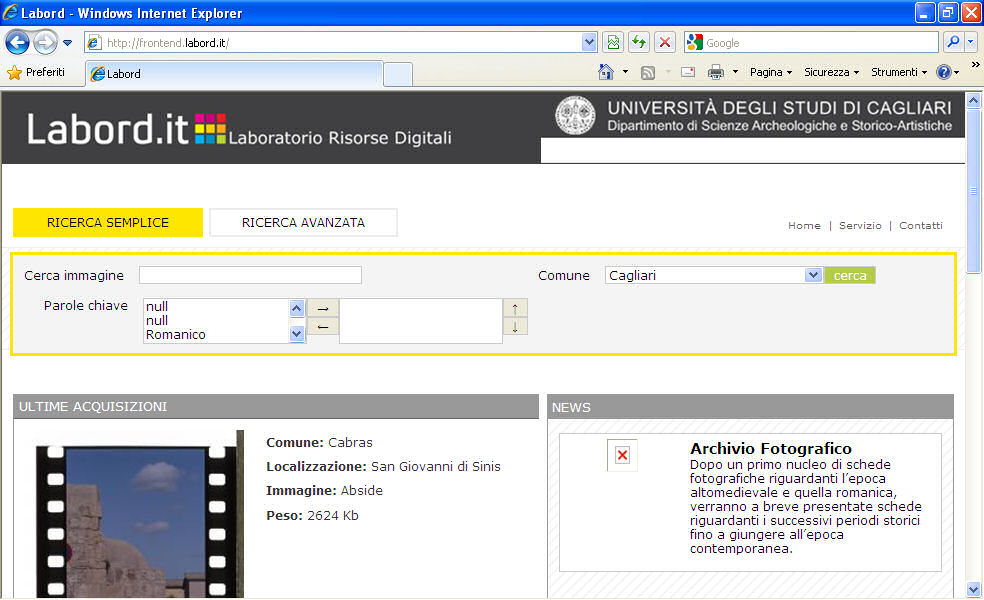Click the 'Immagine: Abside' text

[x=324, y=490]
